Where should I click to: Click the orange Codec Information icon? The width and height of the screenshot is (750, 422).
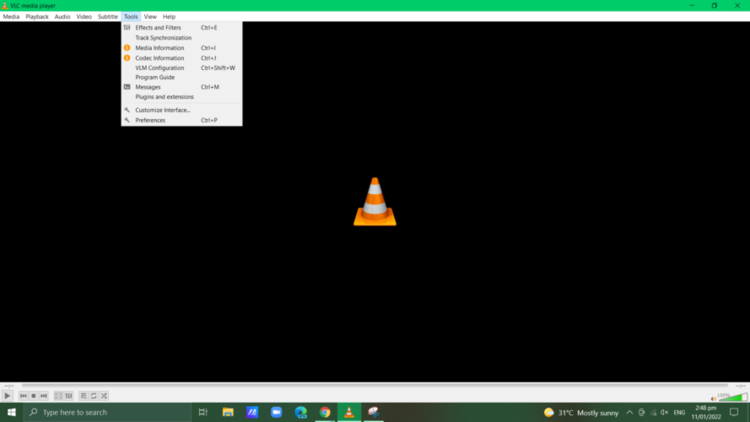point(127,58)
